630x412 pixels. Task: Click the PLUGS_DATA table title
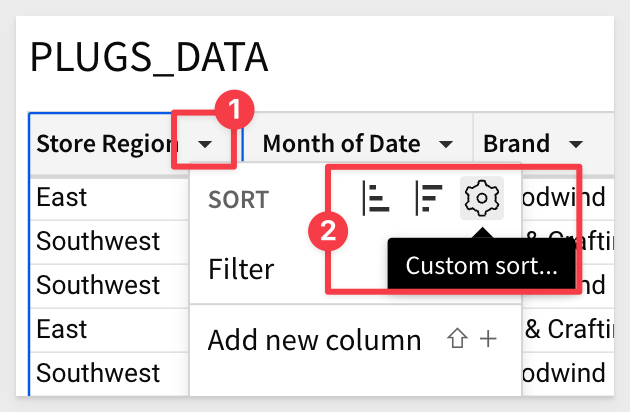[x=149, y=58]
